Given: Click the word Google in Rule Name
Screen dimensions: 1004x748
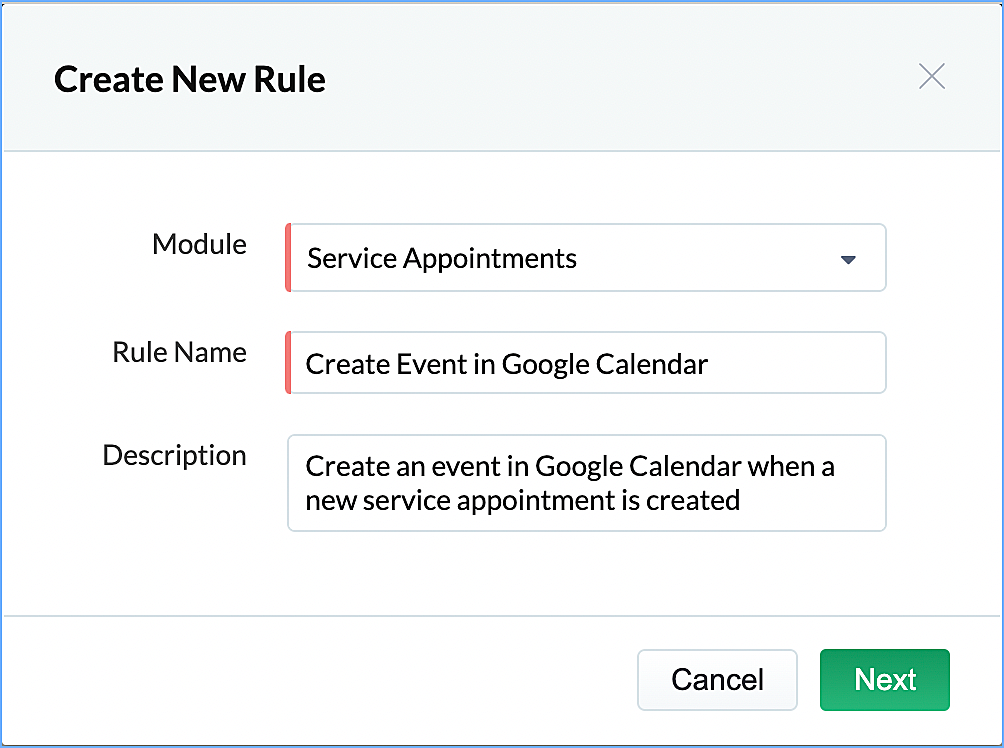Looking at the screenshot, I should [x=545, y=364].
